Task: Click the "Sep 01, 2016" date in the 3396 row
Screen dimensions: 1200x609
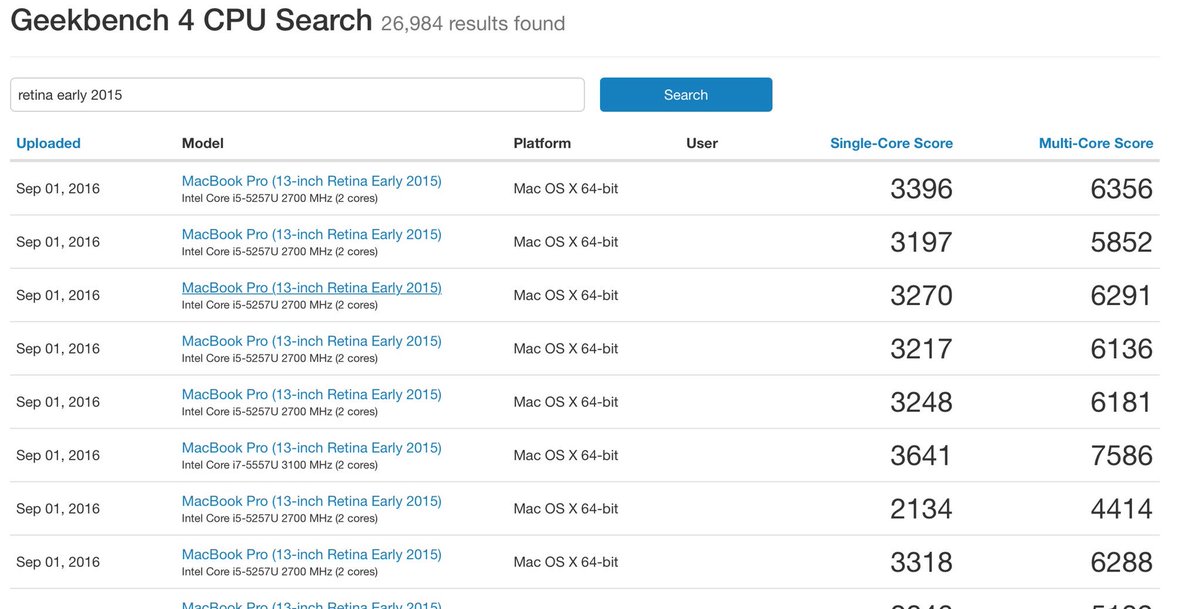Action: tap(58, 188)
